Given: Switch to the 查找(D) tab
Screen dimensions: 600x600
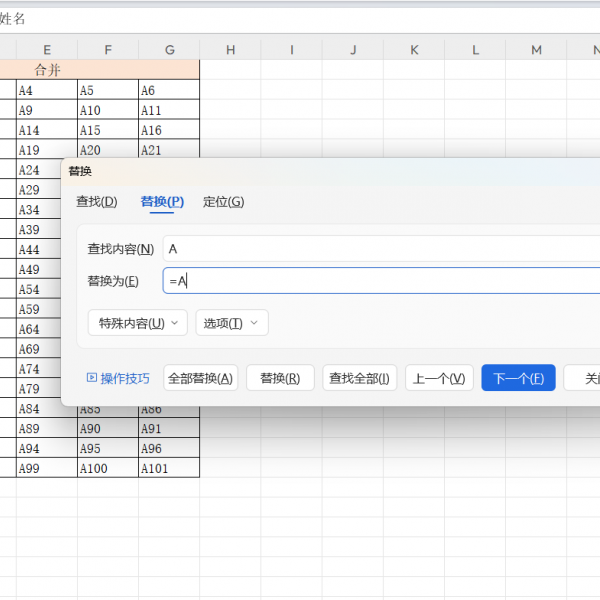Looking at the screenshot, I should coord(96,202).
